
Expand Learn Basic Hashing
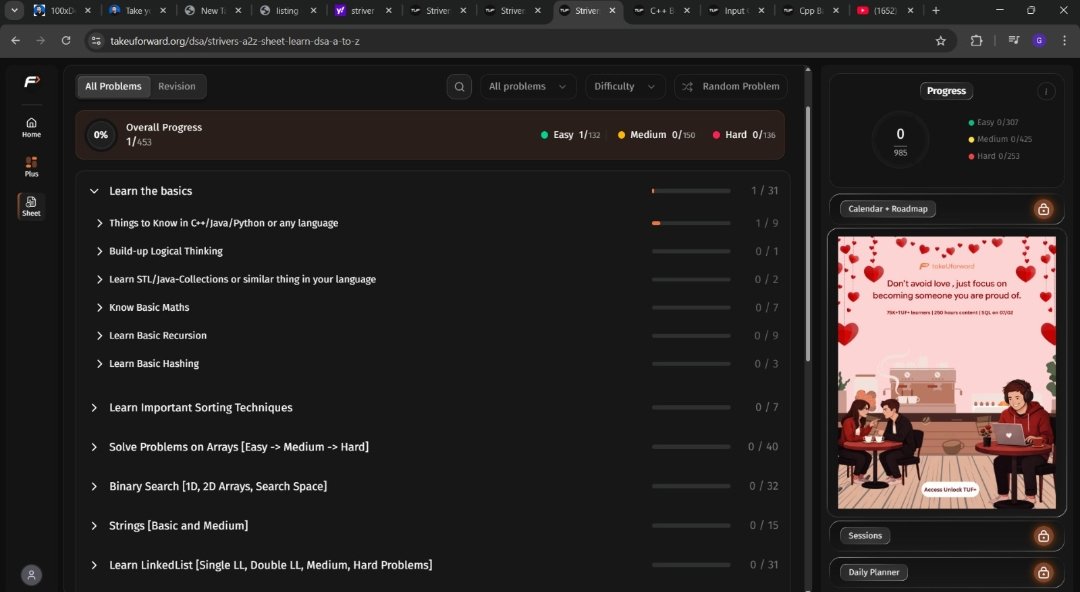click(99, 364)
